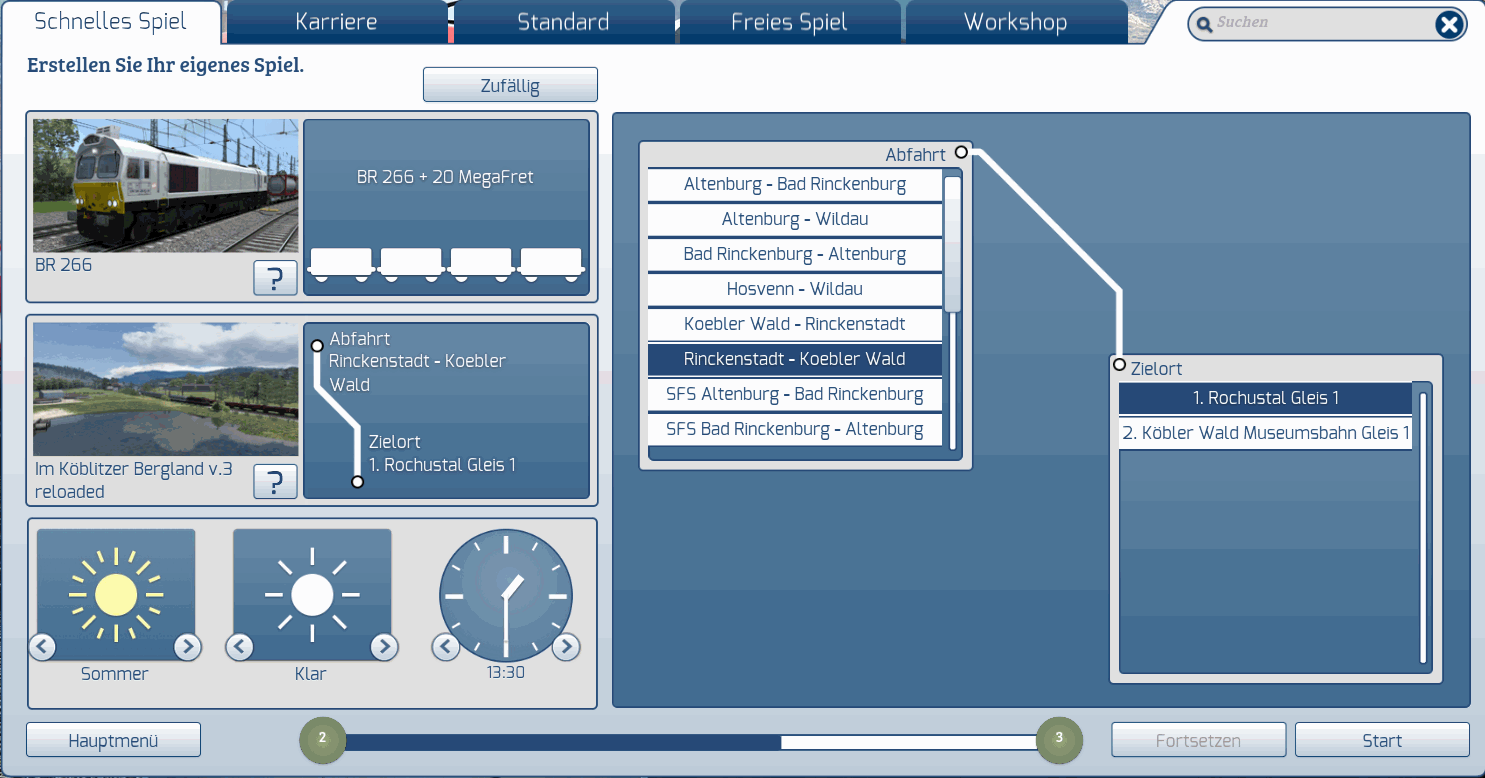The height and width of the screenshot is (778, 1485).
Task: Set clock later with right arrow
Action: (x=566, y=647)
